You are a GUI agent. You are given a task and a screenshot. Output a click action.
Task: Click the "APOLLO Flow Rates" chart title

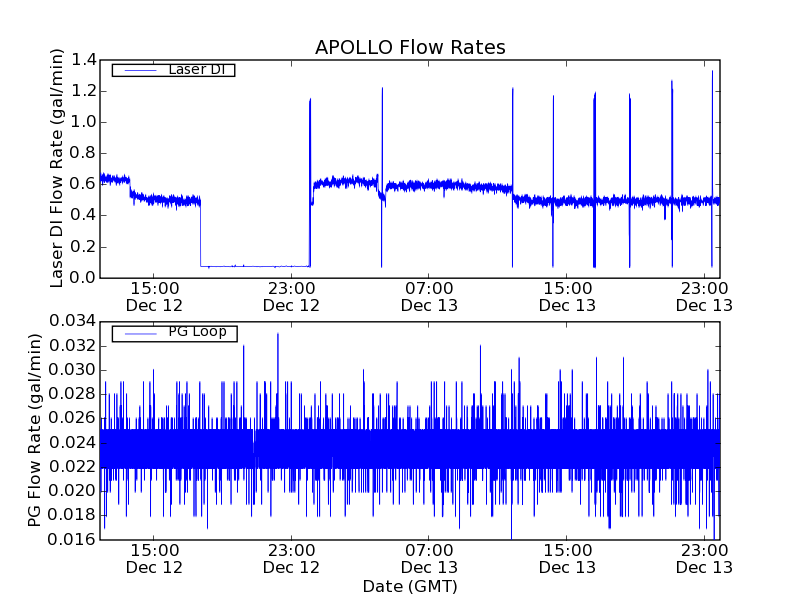coord(410,47)
